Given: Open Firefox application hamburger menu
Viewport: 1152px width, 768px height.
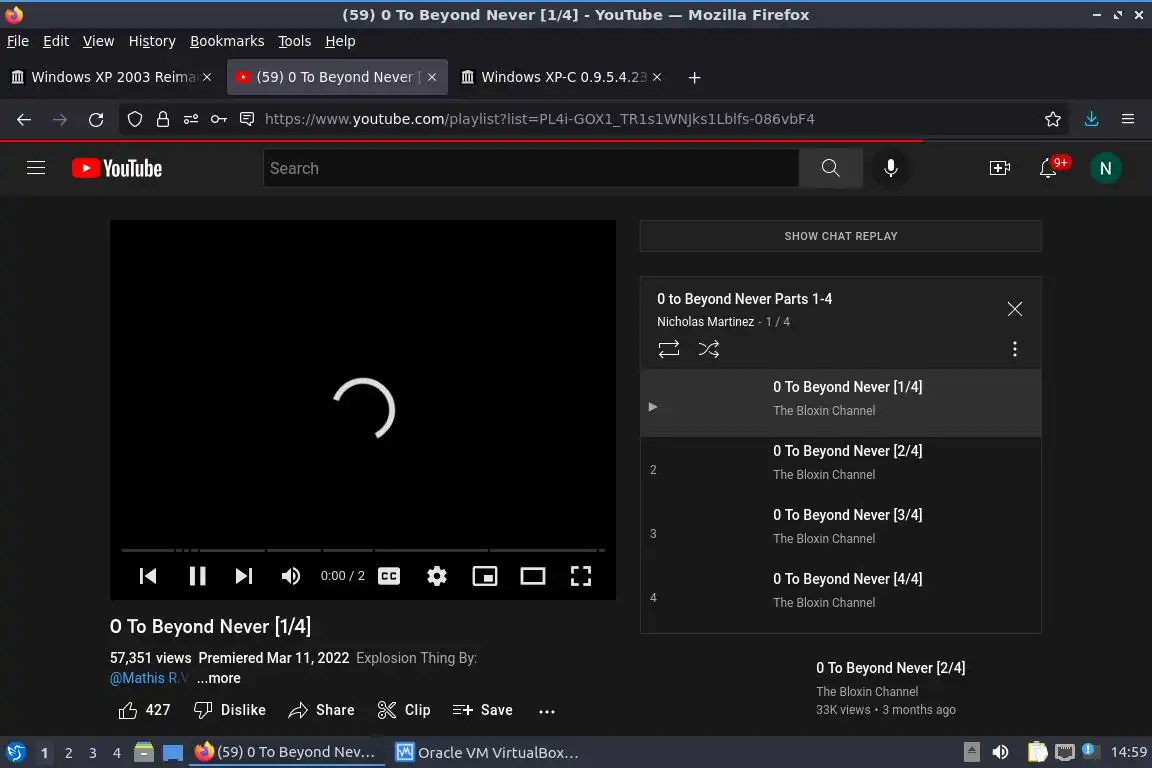Looking at the screenshot, I should click(1128, 119).
